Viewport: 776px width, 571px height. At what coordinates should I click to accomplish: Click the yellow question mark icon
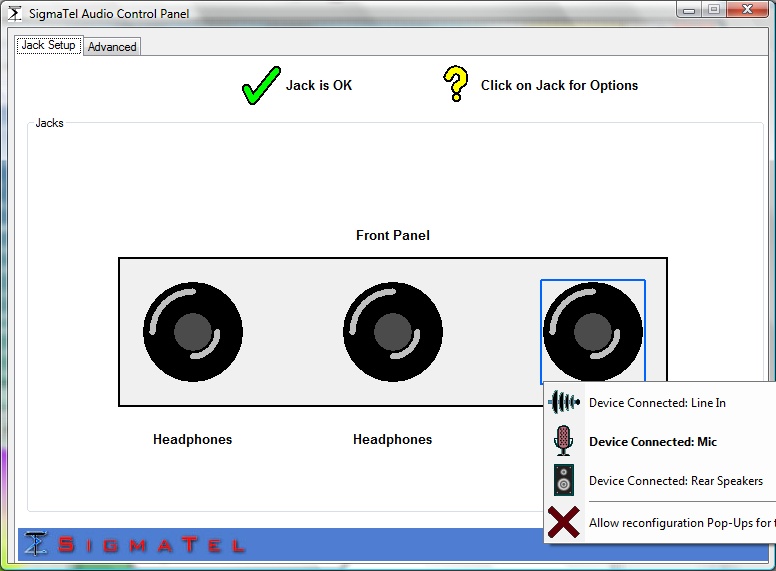tap(456, 84)
